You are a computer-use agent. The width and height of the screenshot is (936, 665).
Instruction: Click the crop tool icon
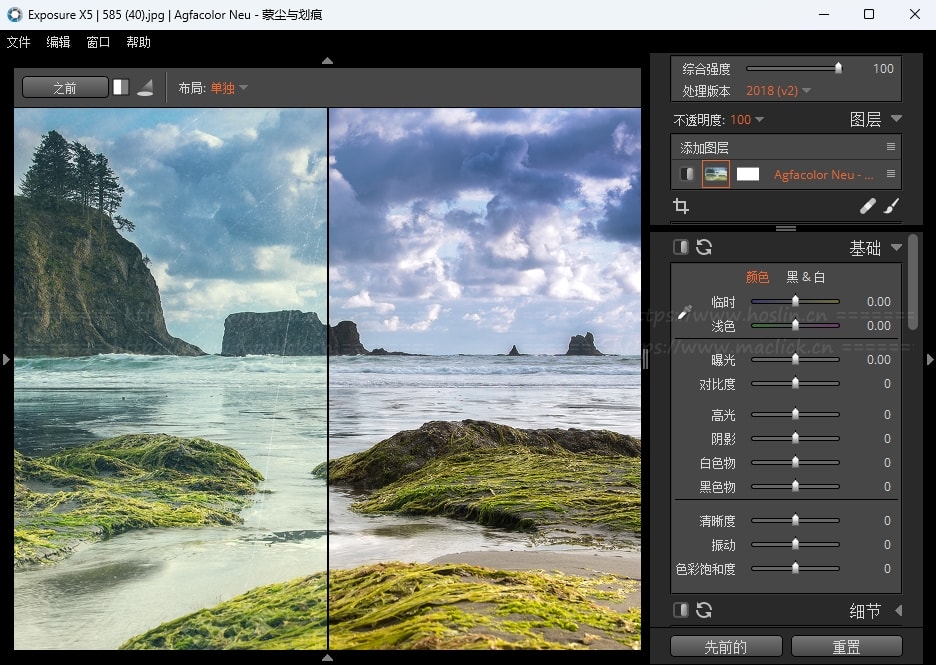click(x=681, y=206)
